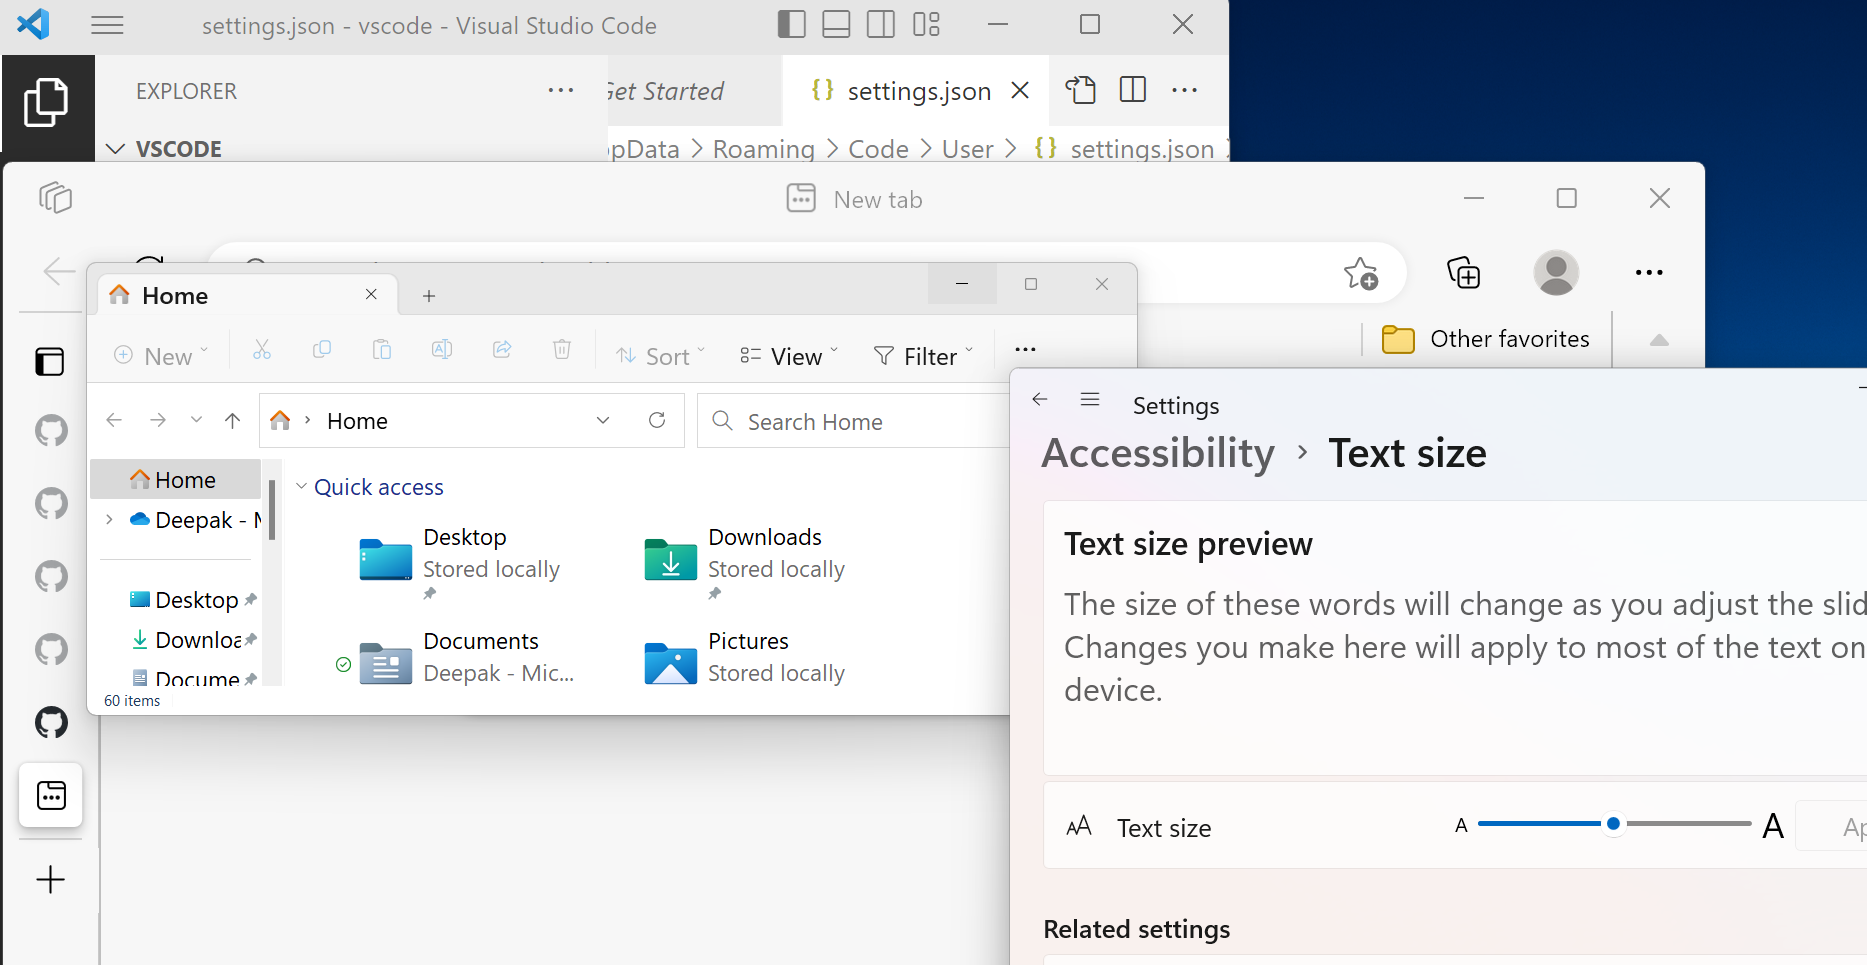Image resolution: width=1867 pixels, height=965 pixels.
Task: Click the Text size slider handle
Action: coord(1613,824)
